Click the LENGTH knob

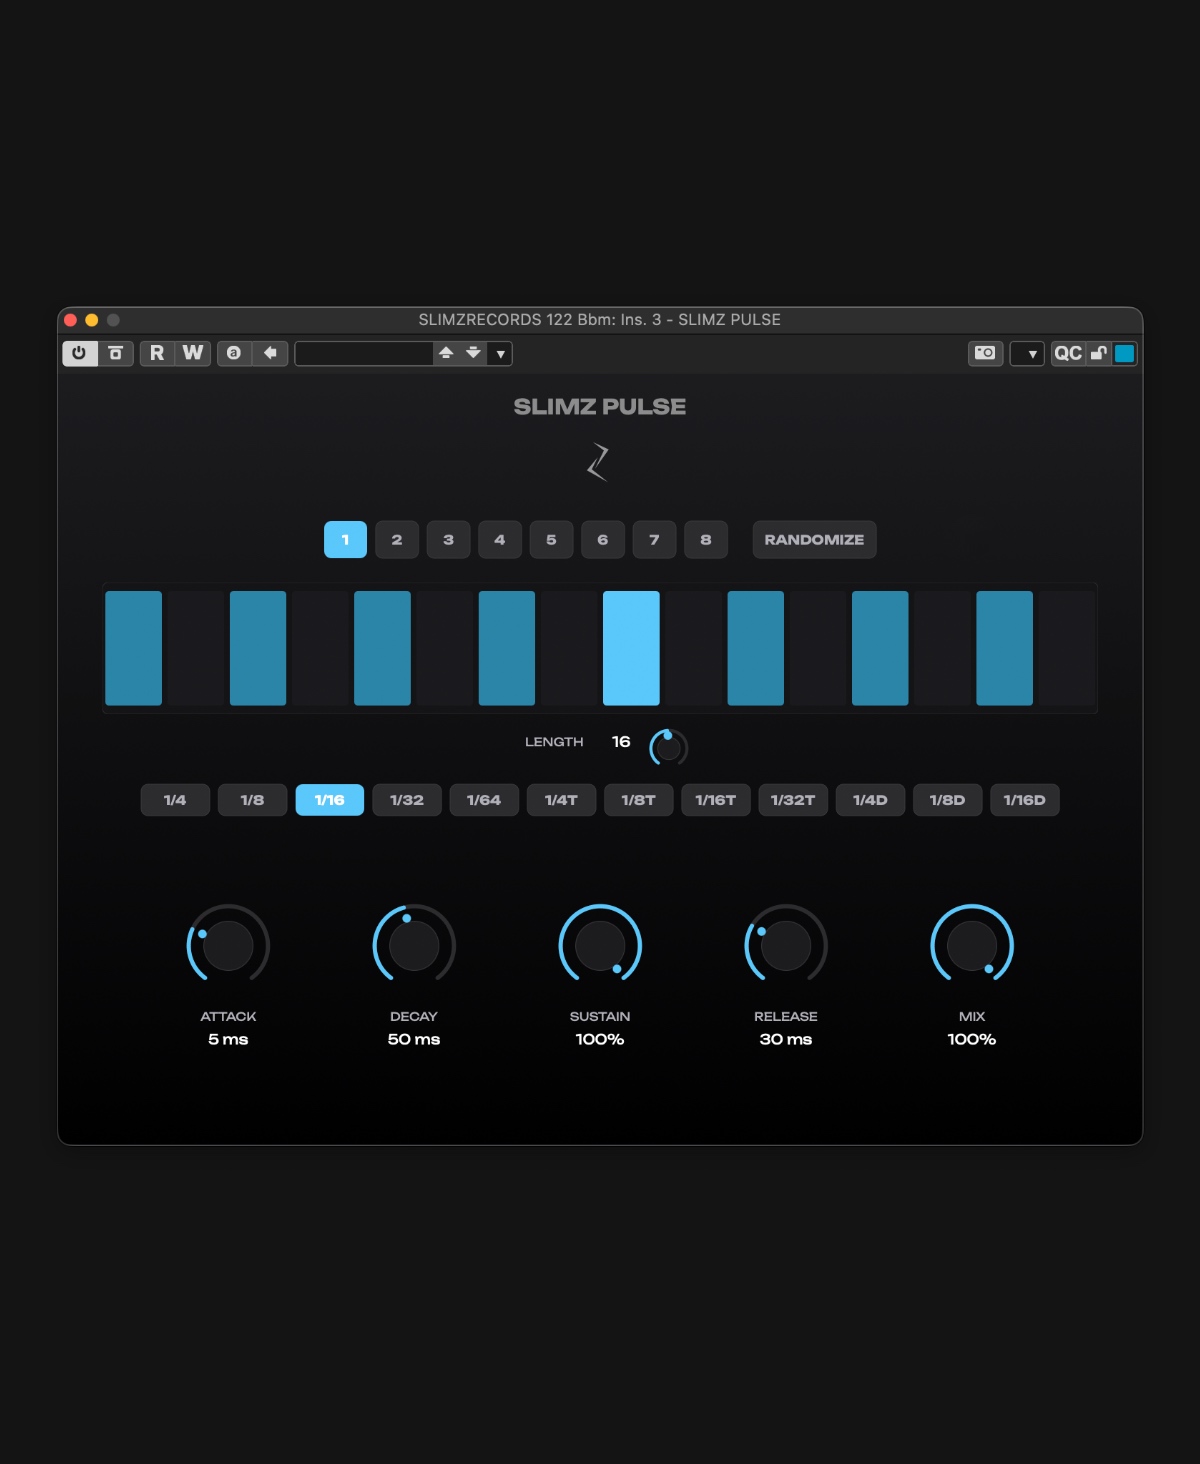[668, 747]
